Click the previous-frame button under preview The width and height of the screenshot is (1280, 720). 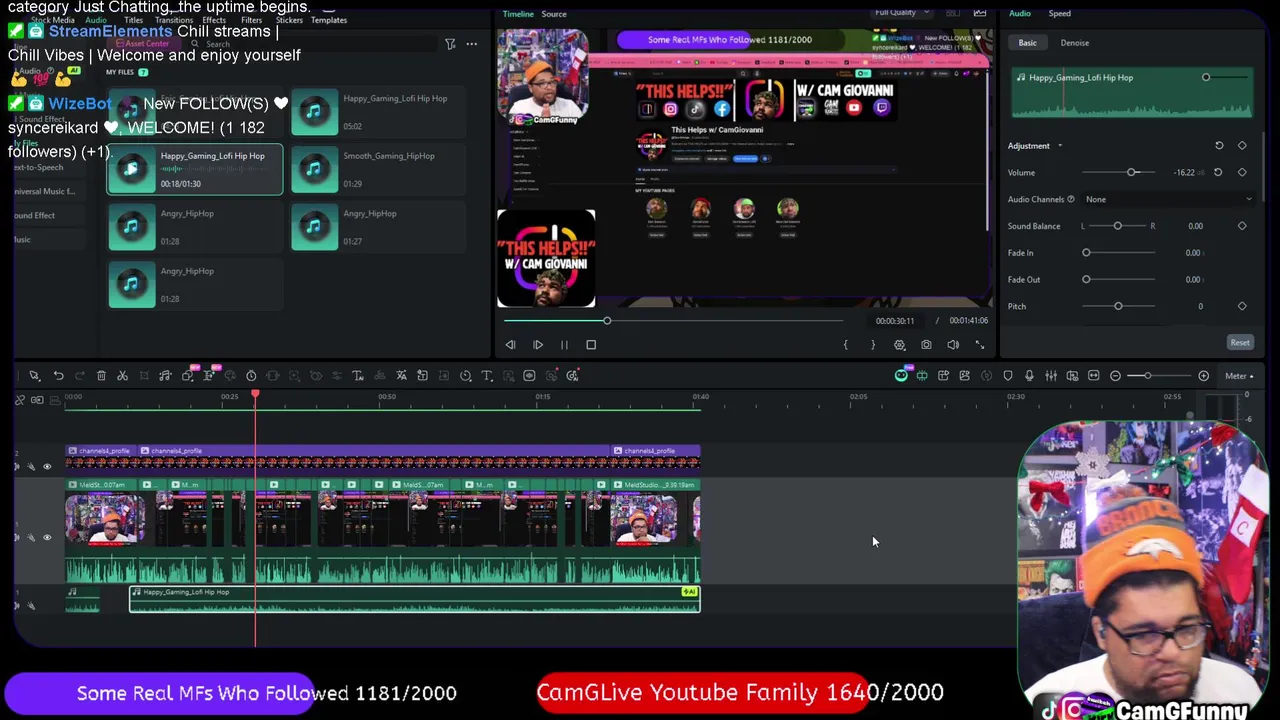pyautogui.click(x=510, y=345)
